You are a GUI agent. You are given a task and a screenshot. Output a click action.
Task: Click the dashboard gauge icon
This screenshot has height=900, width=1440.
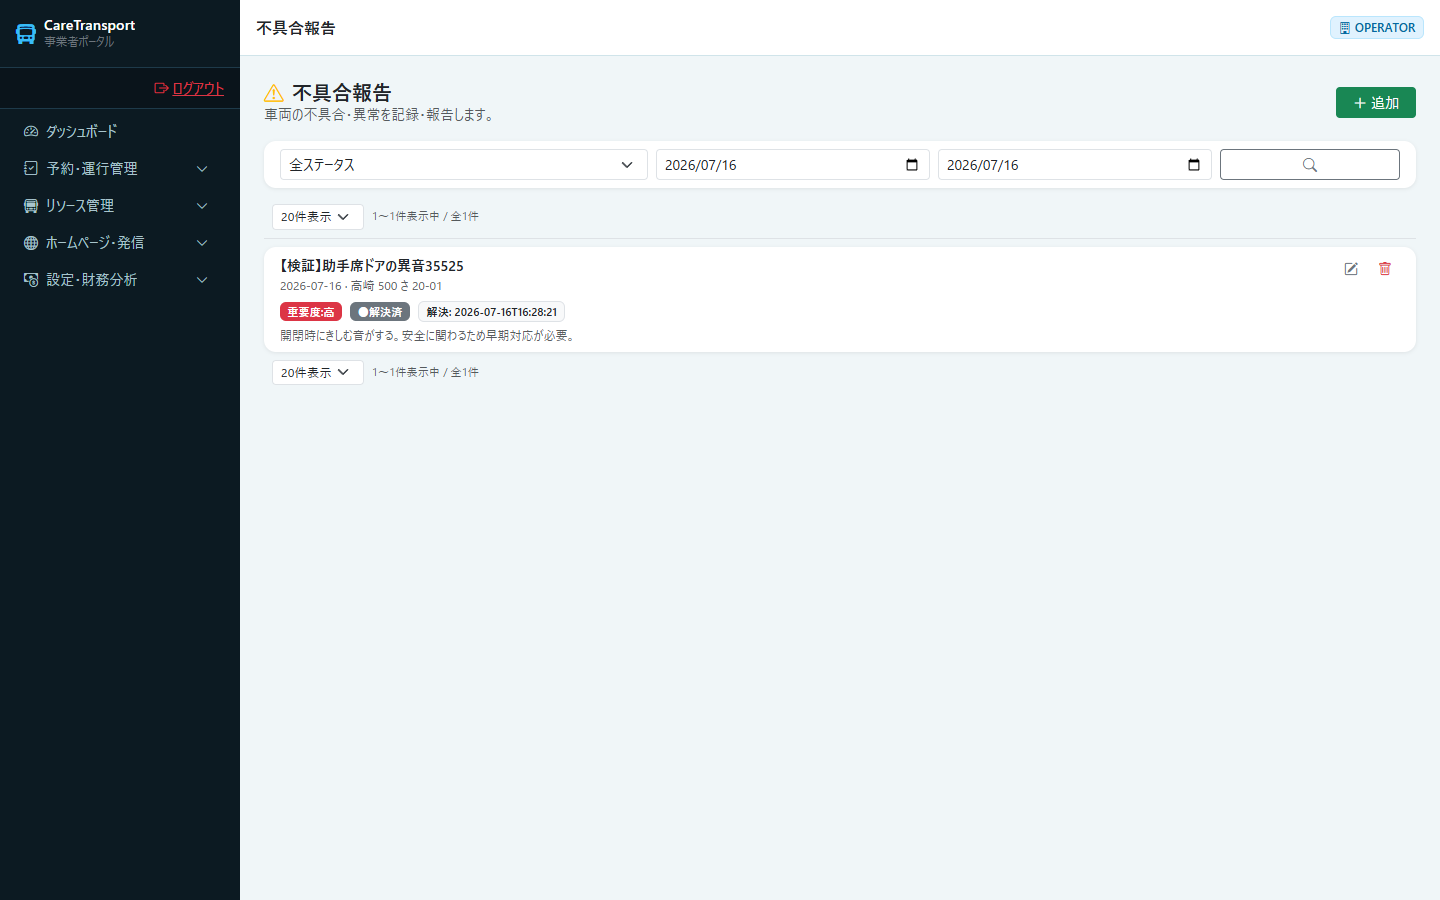coord(31,131)
